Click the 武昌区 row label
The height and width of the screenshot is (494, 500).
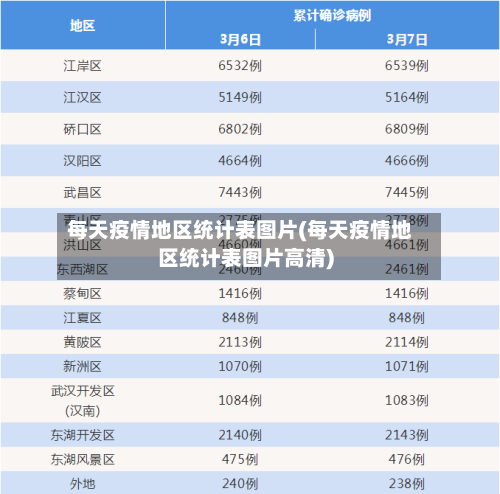pyautogui.click(x=82, y=192)
